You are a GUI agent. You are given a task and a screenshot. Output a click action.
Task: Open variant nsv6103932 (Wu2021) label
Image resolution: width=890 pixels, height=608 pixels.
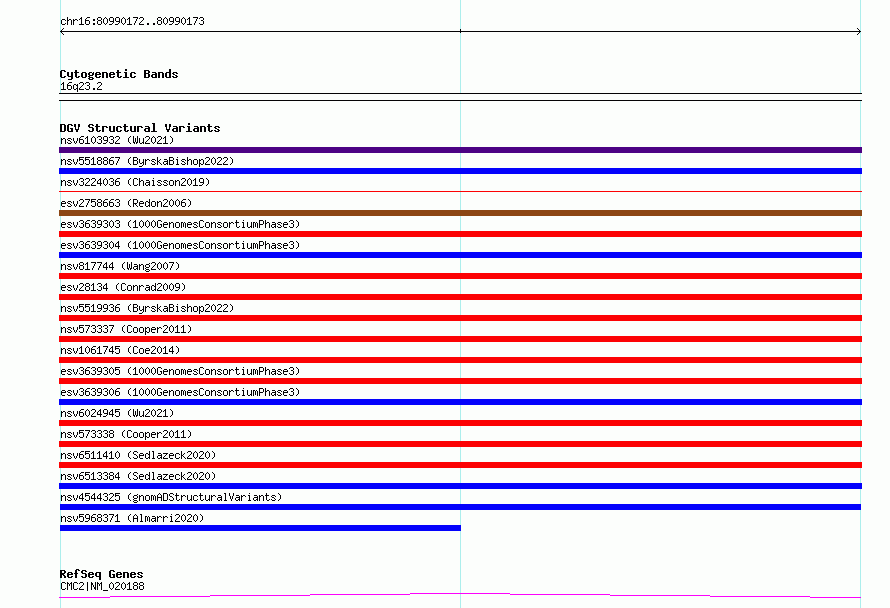(117, 140)
